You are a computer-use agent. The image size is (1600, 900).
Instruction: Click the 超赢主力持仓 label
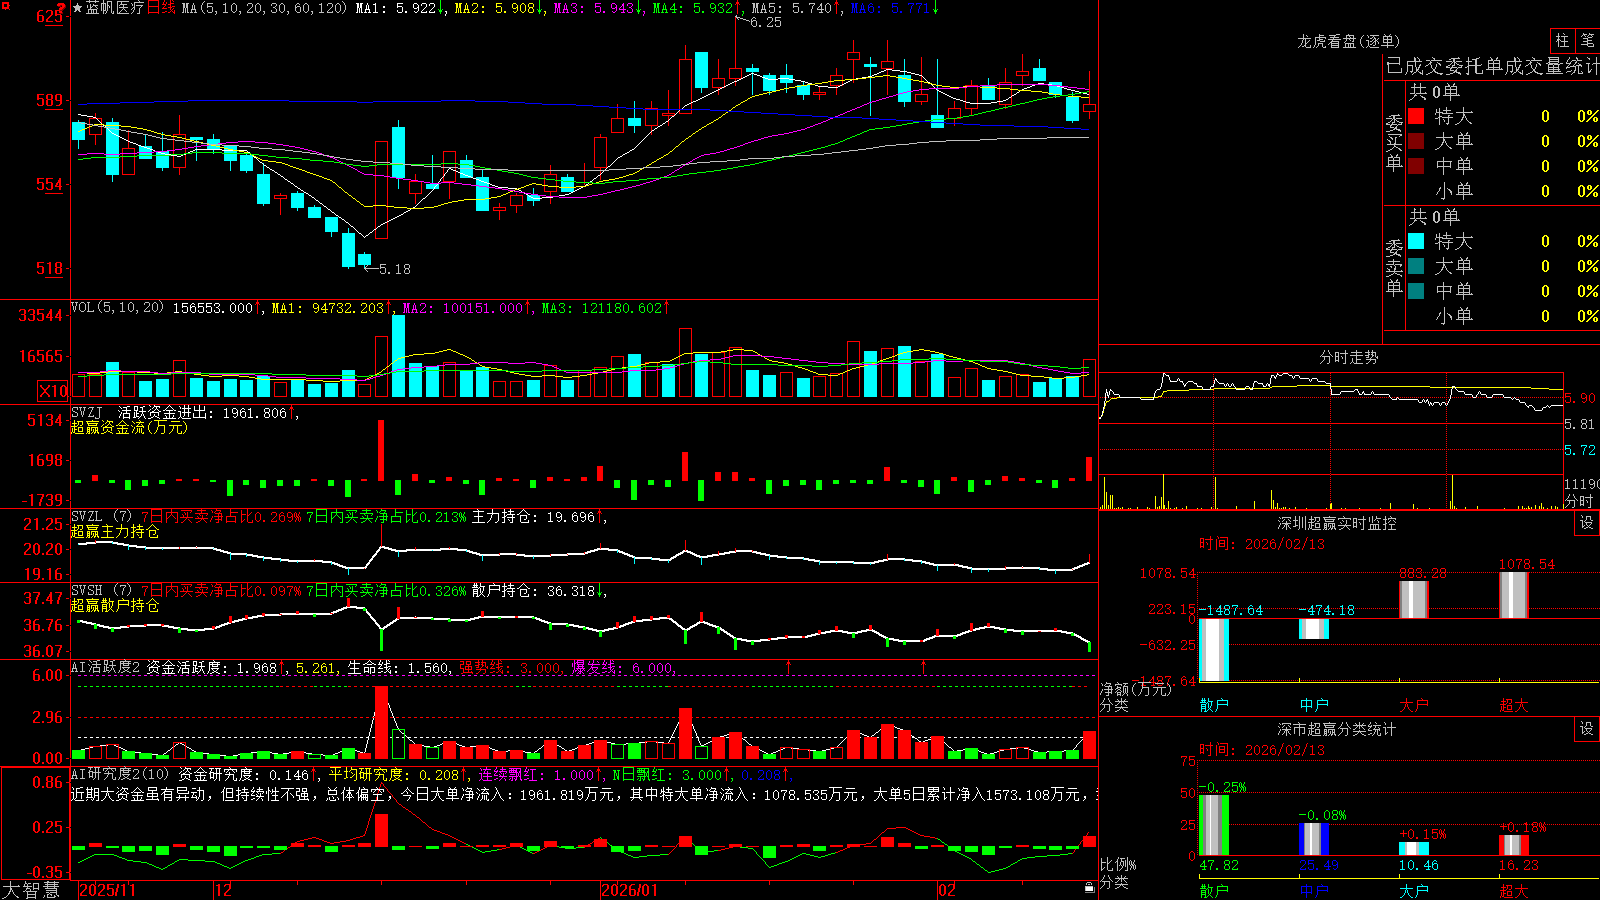[115, 531]
